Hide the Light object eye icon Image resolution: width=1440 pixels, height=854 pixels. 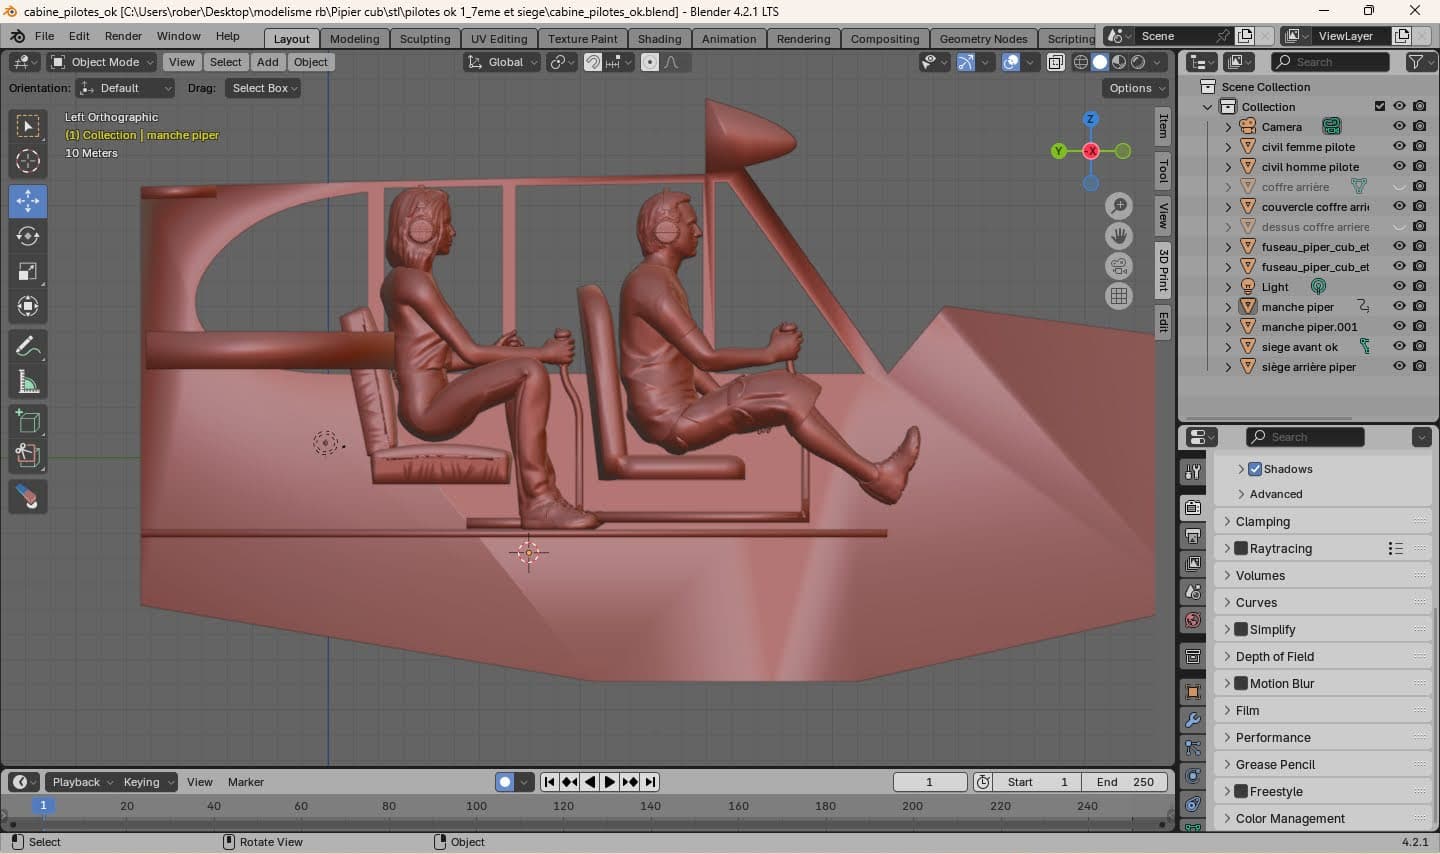(x=1399, y=286)
